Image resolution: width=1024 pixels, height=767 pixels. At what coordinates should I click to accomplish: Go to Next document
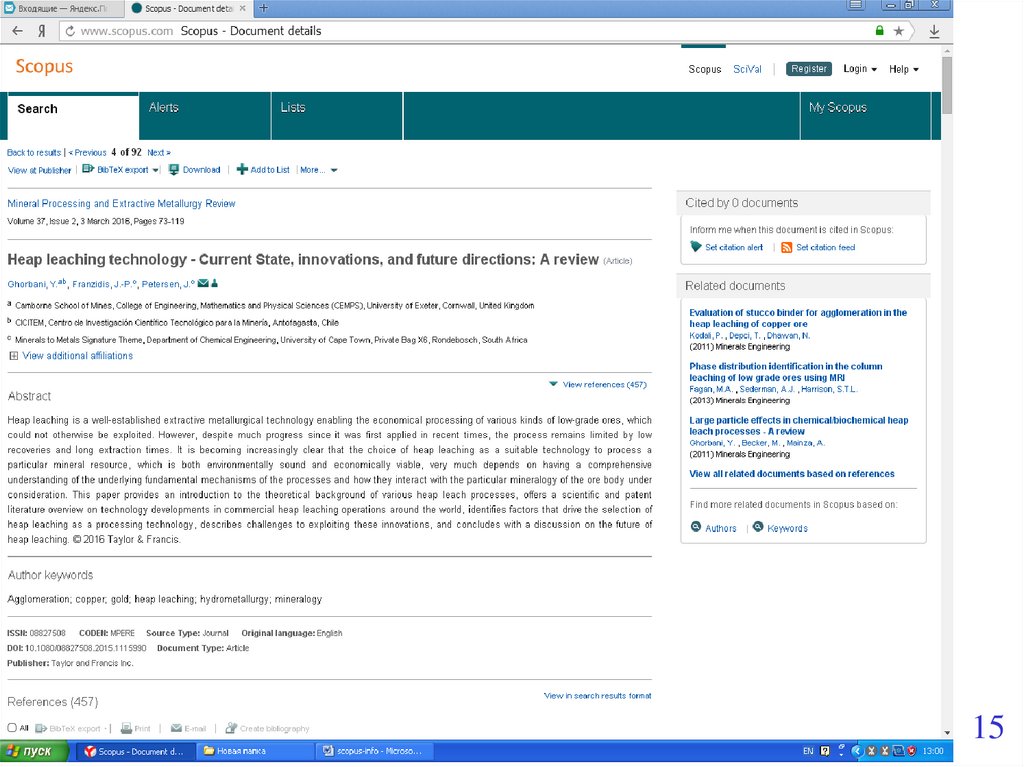(x=159, y=153)
